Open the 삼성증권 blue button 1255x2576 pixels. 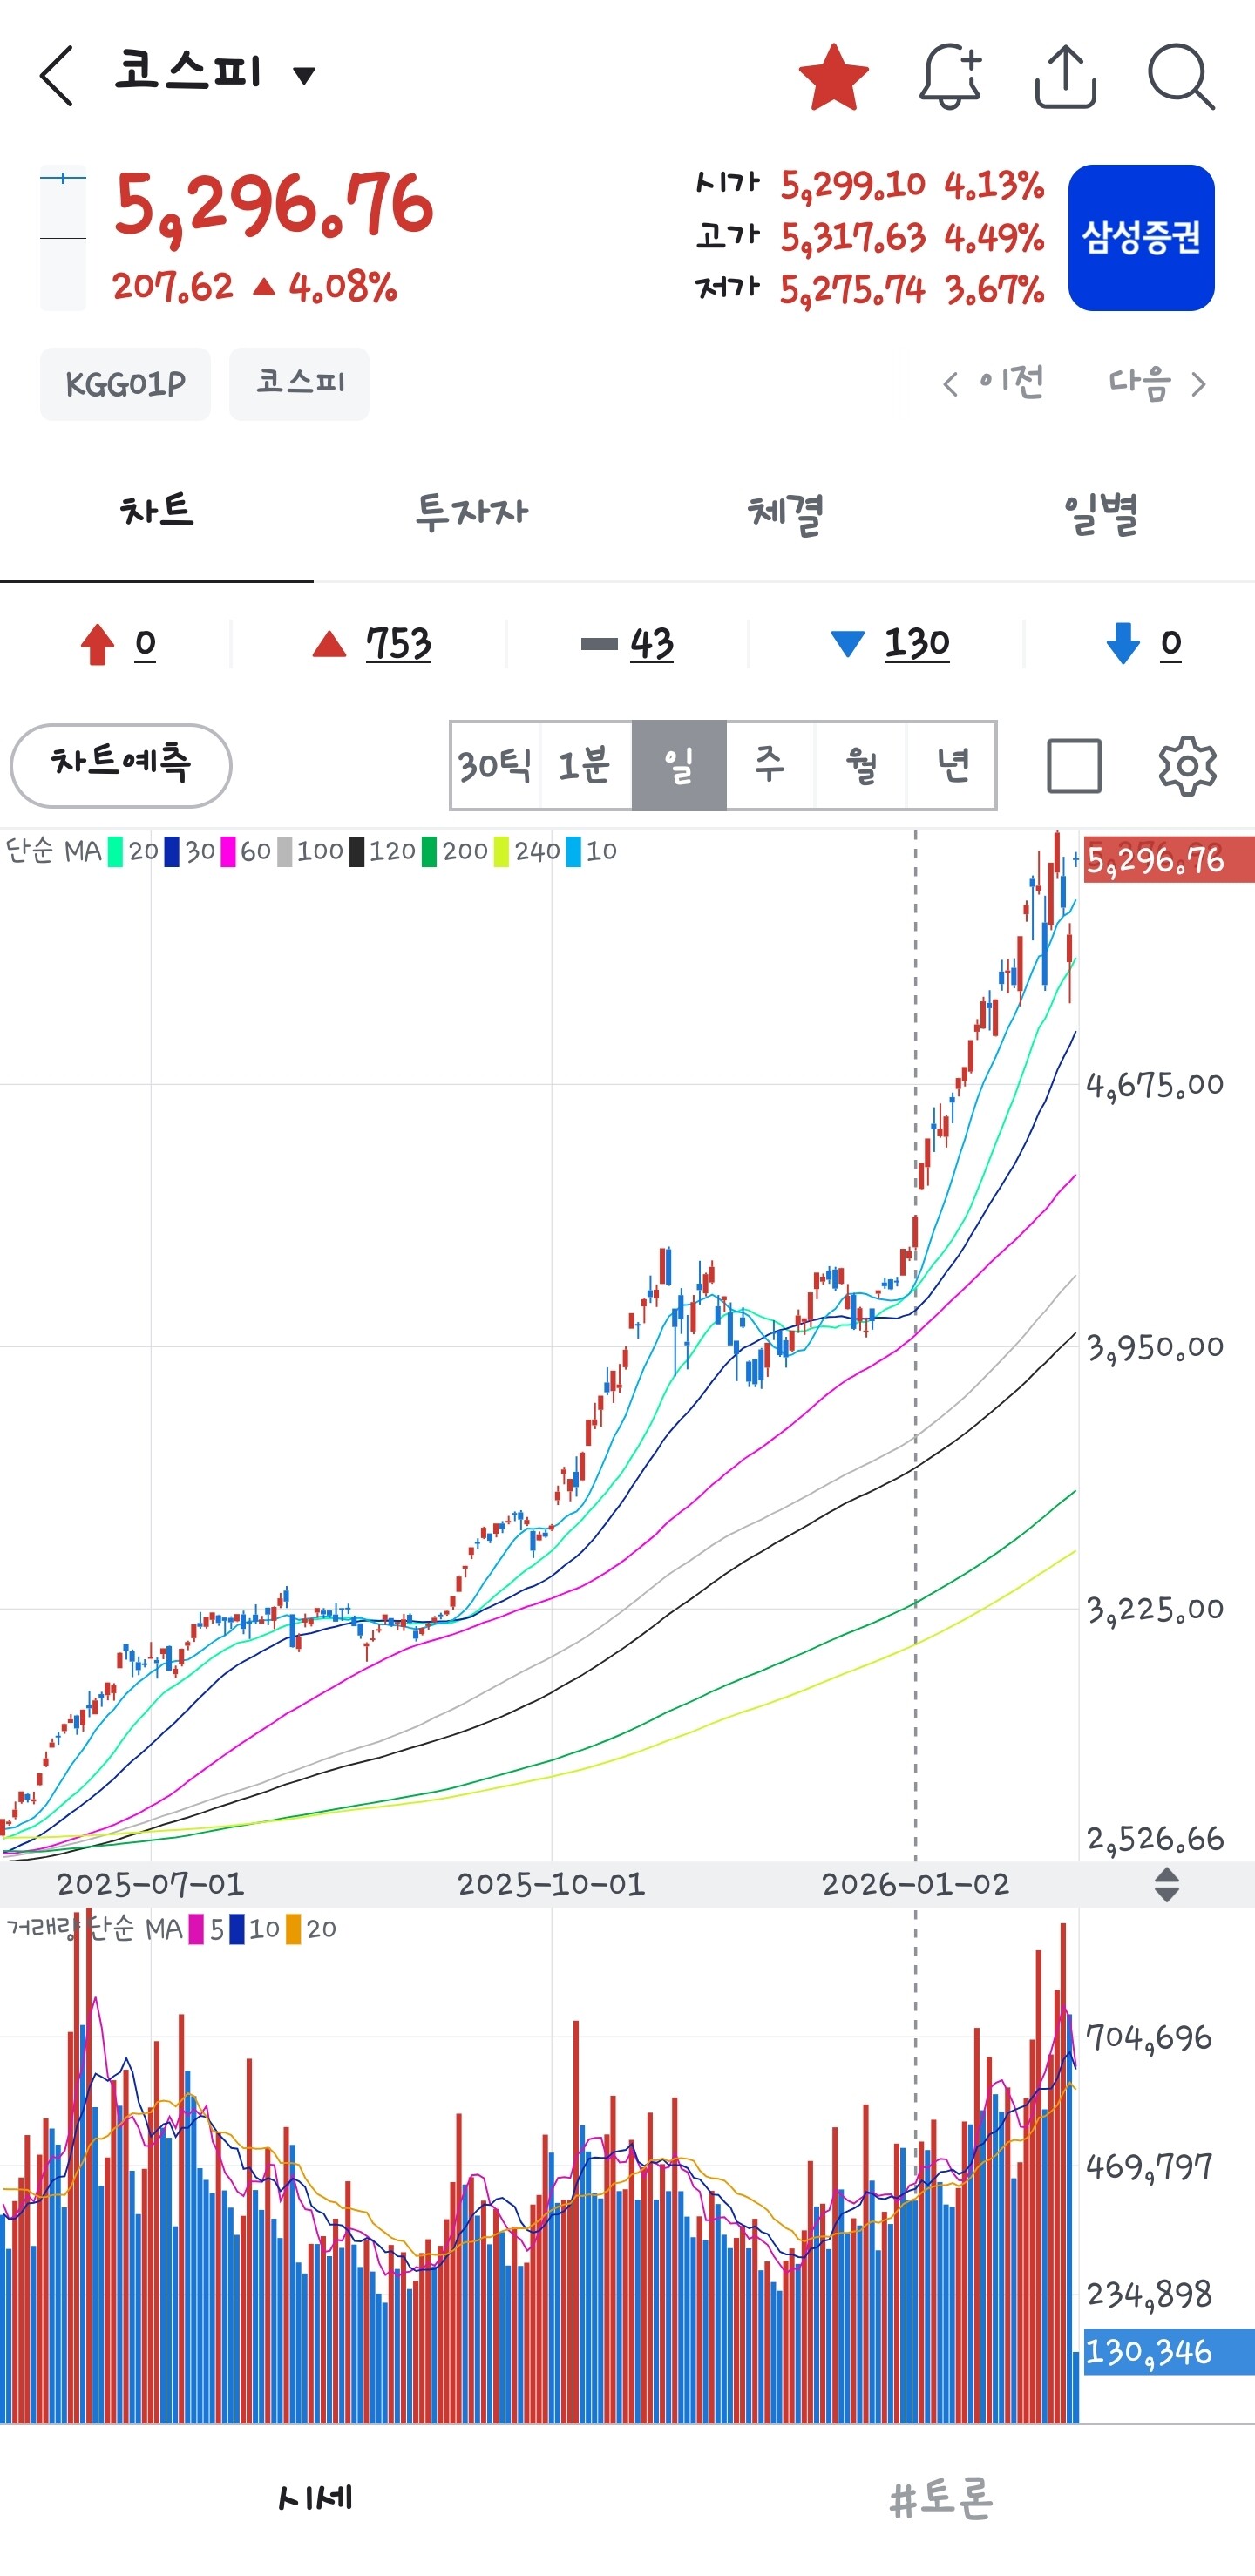pos(1141,238)
